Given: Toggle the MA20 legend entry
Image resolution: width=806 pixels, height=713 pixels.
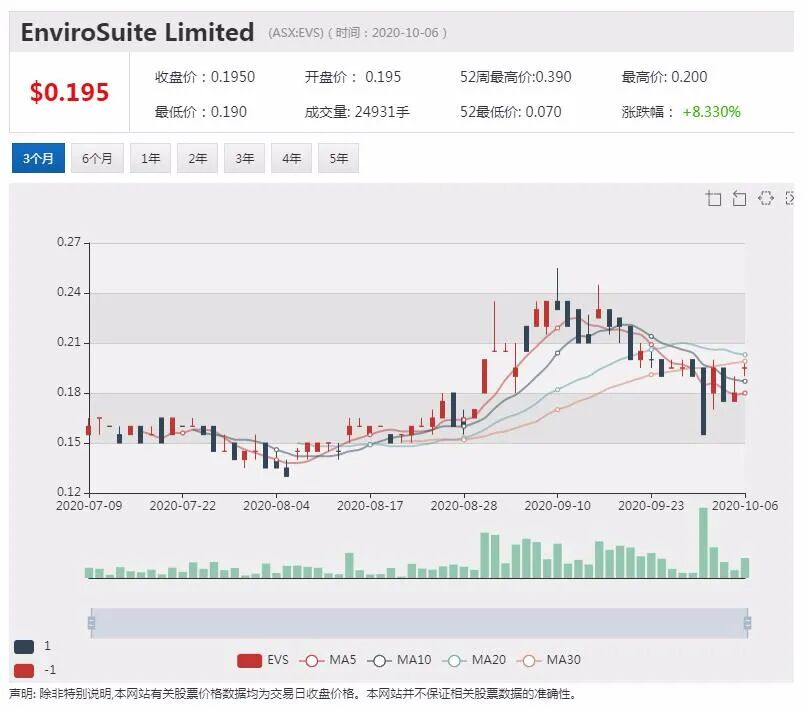Looking at the screenshot, I should pos(474,660).
